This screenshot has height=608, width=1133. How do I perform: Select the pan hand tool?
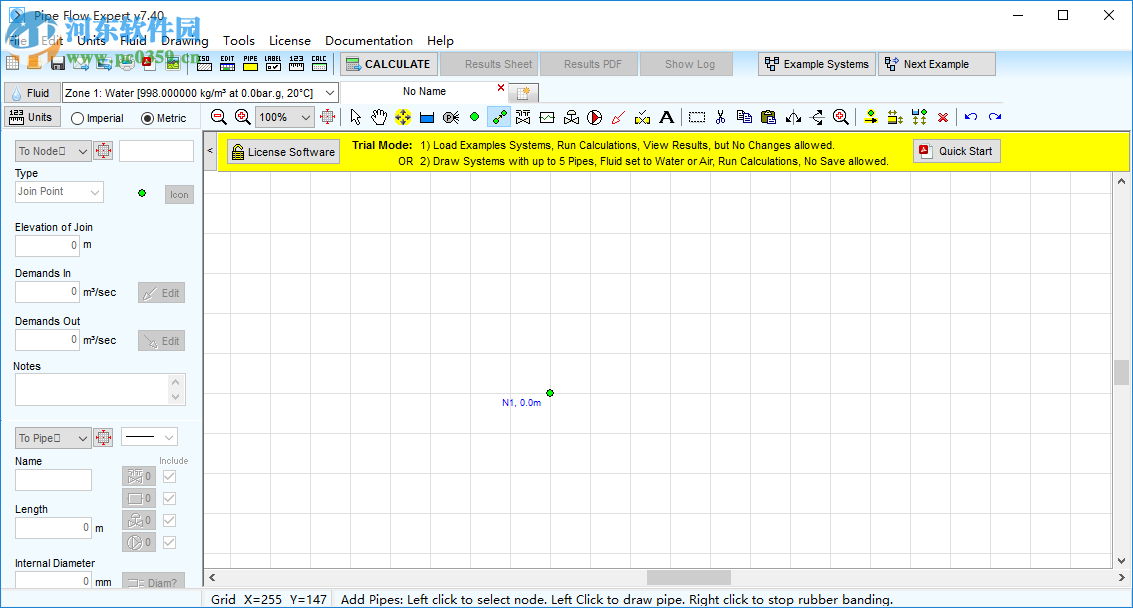coord(379,117)
